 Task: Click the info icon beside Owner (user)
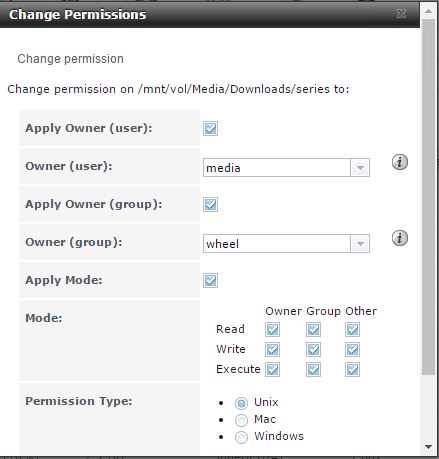pyautogui.click(x=399, y=162)
